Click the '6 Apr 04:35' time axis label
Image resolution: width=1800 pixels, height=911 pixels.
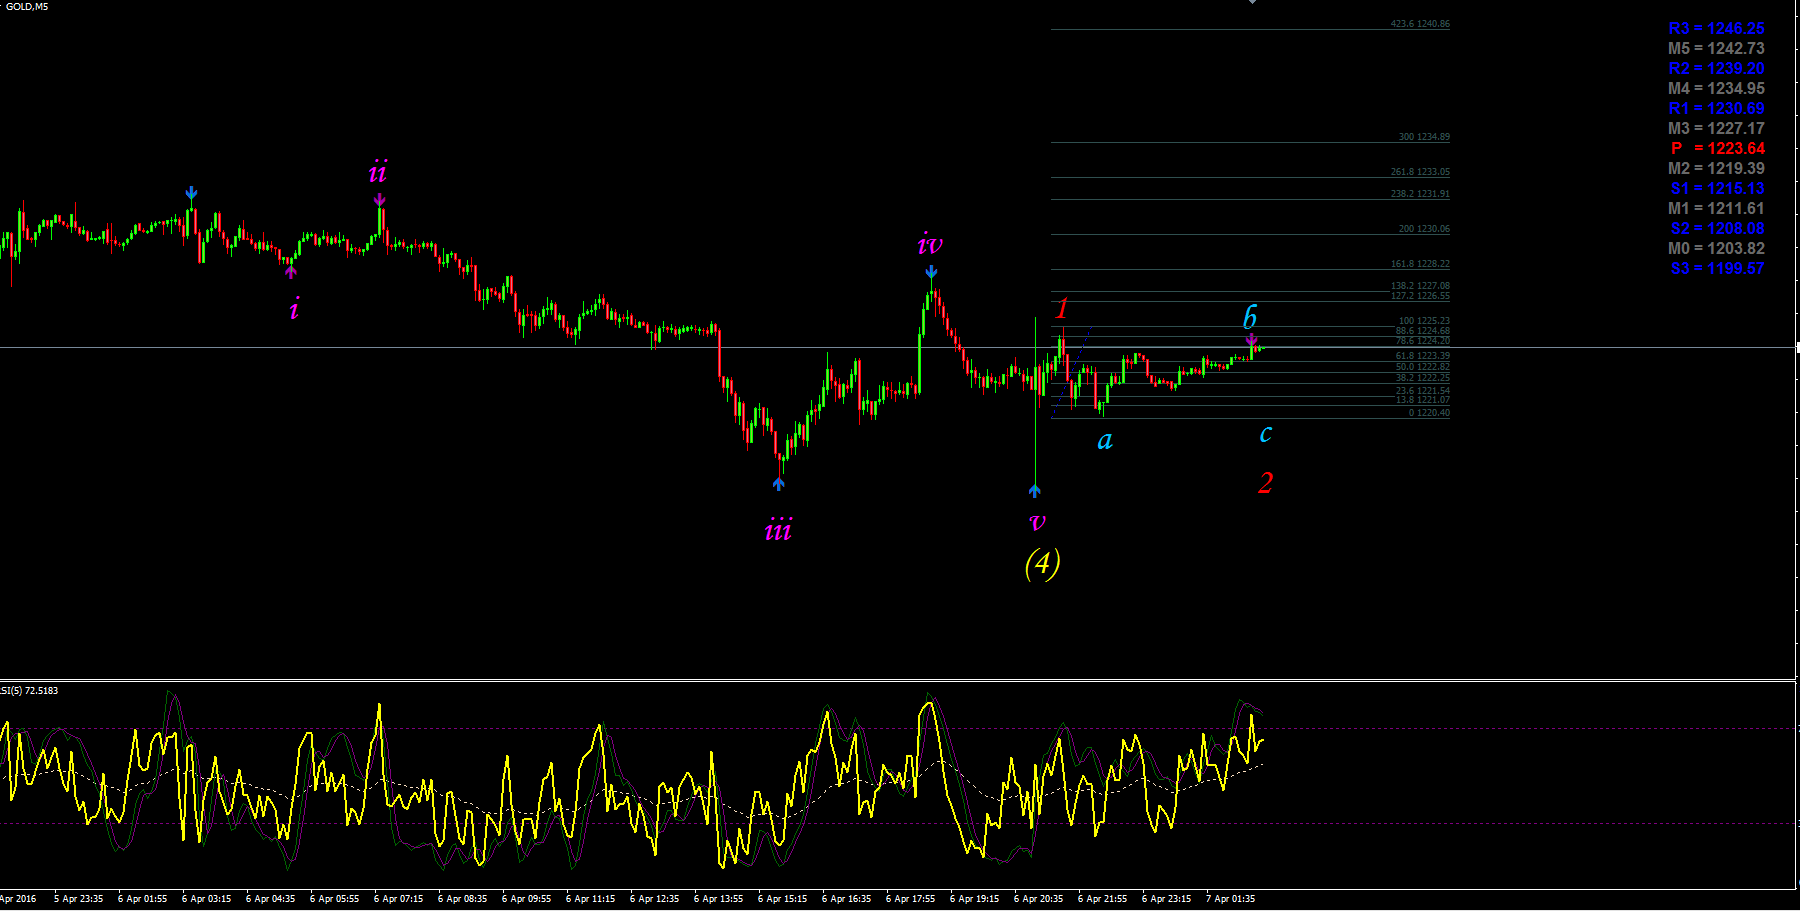tap(271, 899)
